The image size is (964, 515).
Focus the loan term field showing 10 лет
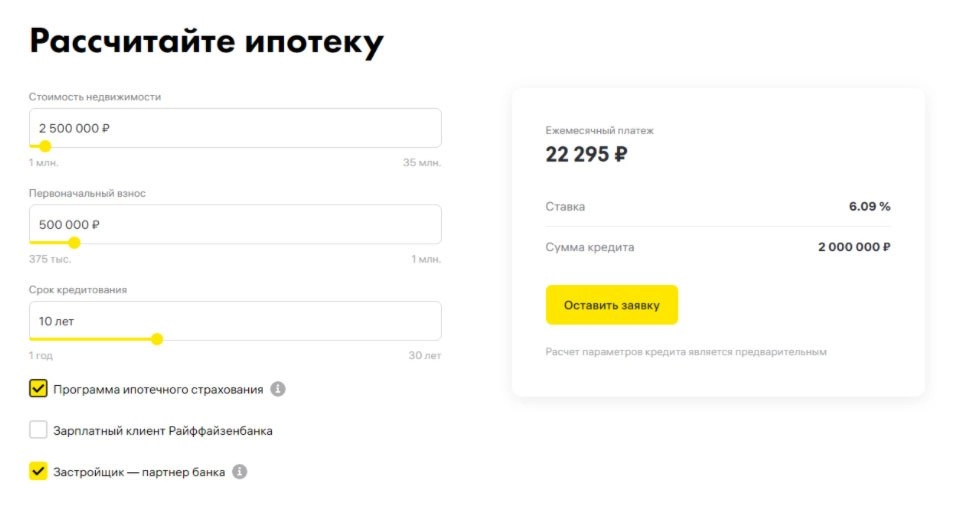[235, 321]
